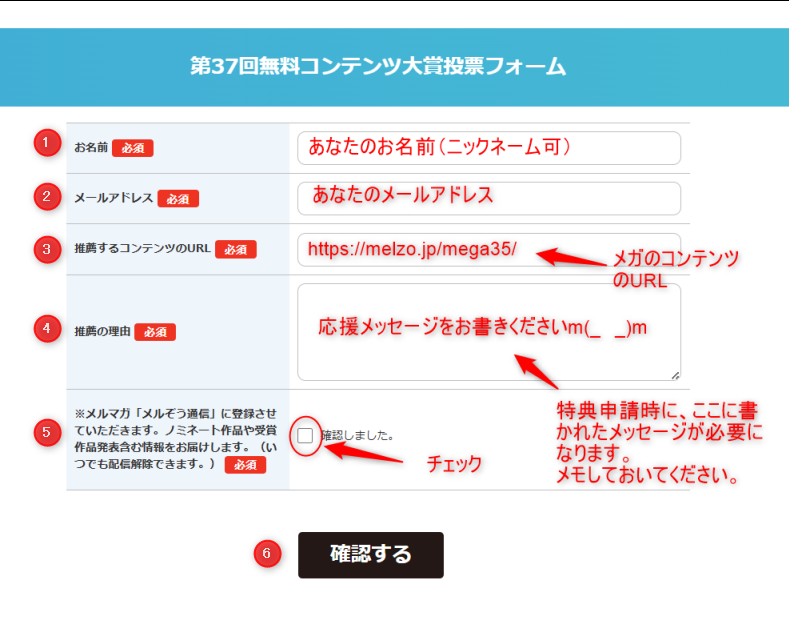The width and height of the screenshot is (789, 636).
Task: Click the 第37回無料コンテンツ大賞投票フォーム header title
Action: (378, 67)
